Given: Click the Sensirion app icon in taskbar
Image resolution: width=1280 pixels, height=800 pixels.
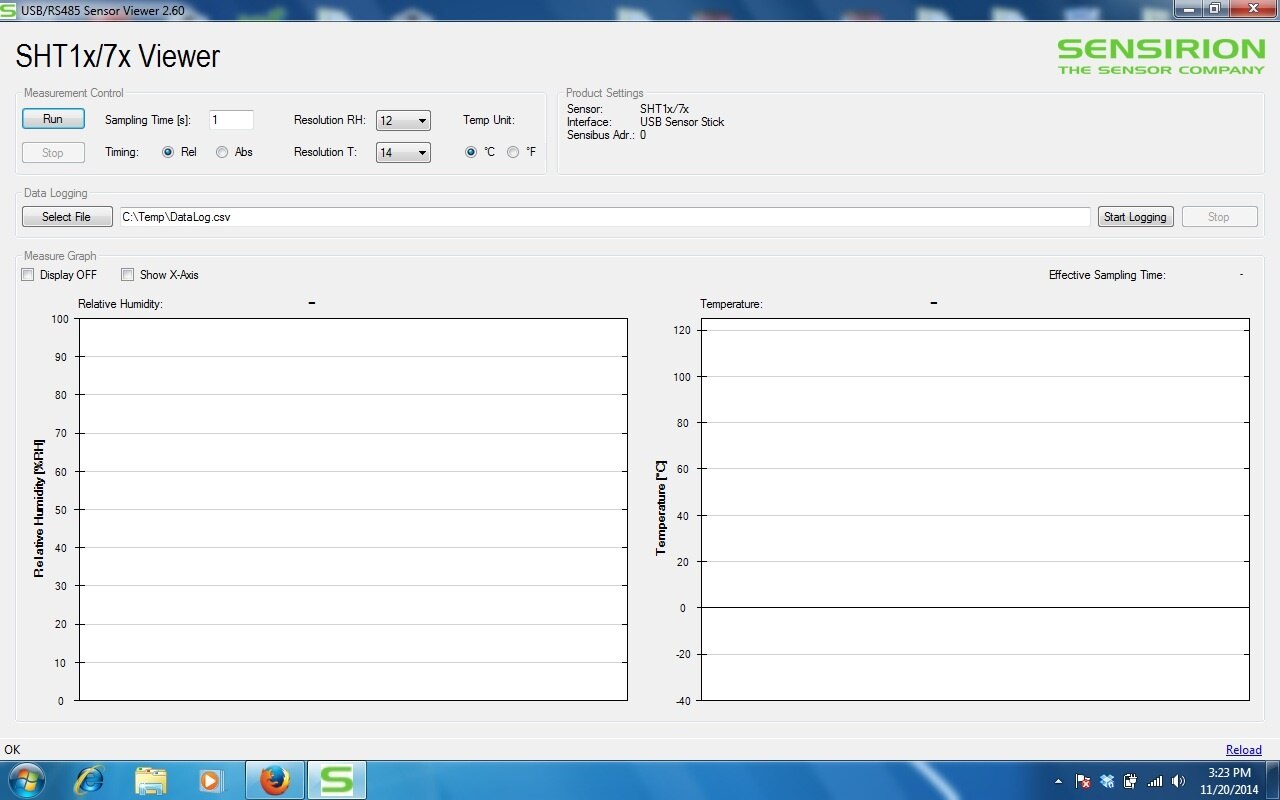Looking at the screenshot, I should pyautogui.click(x=337, y=780).
